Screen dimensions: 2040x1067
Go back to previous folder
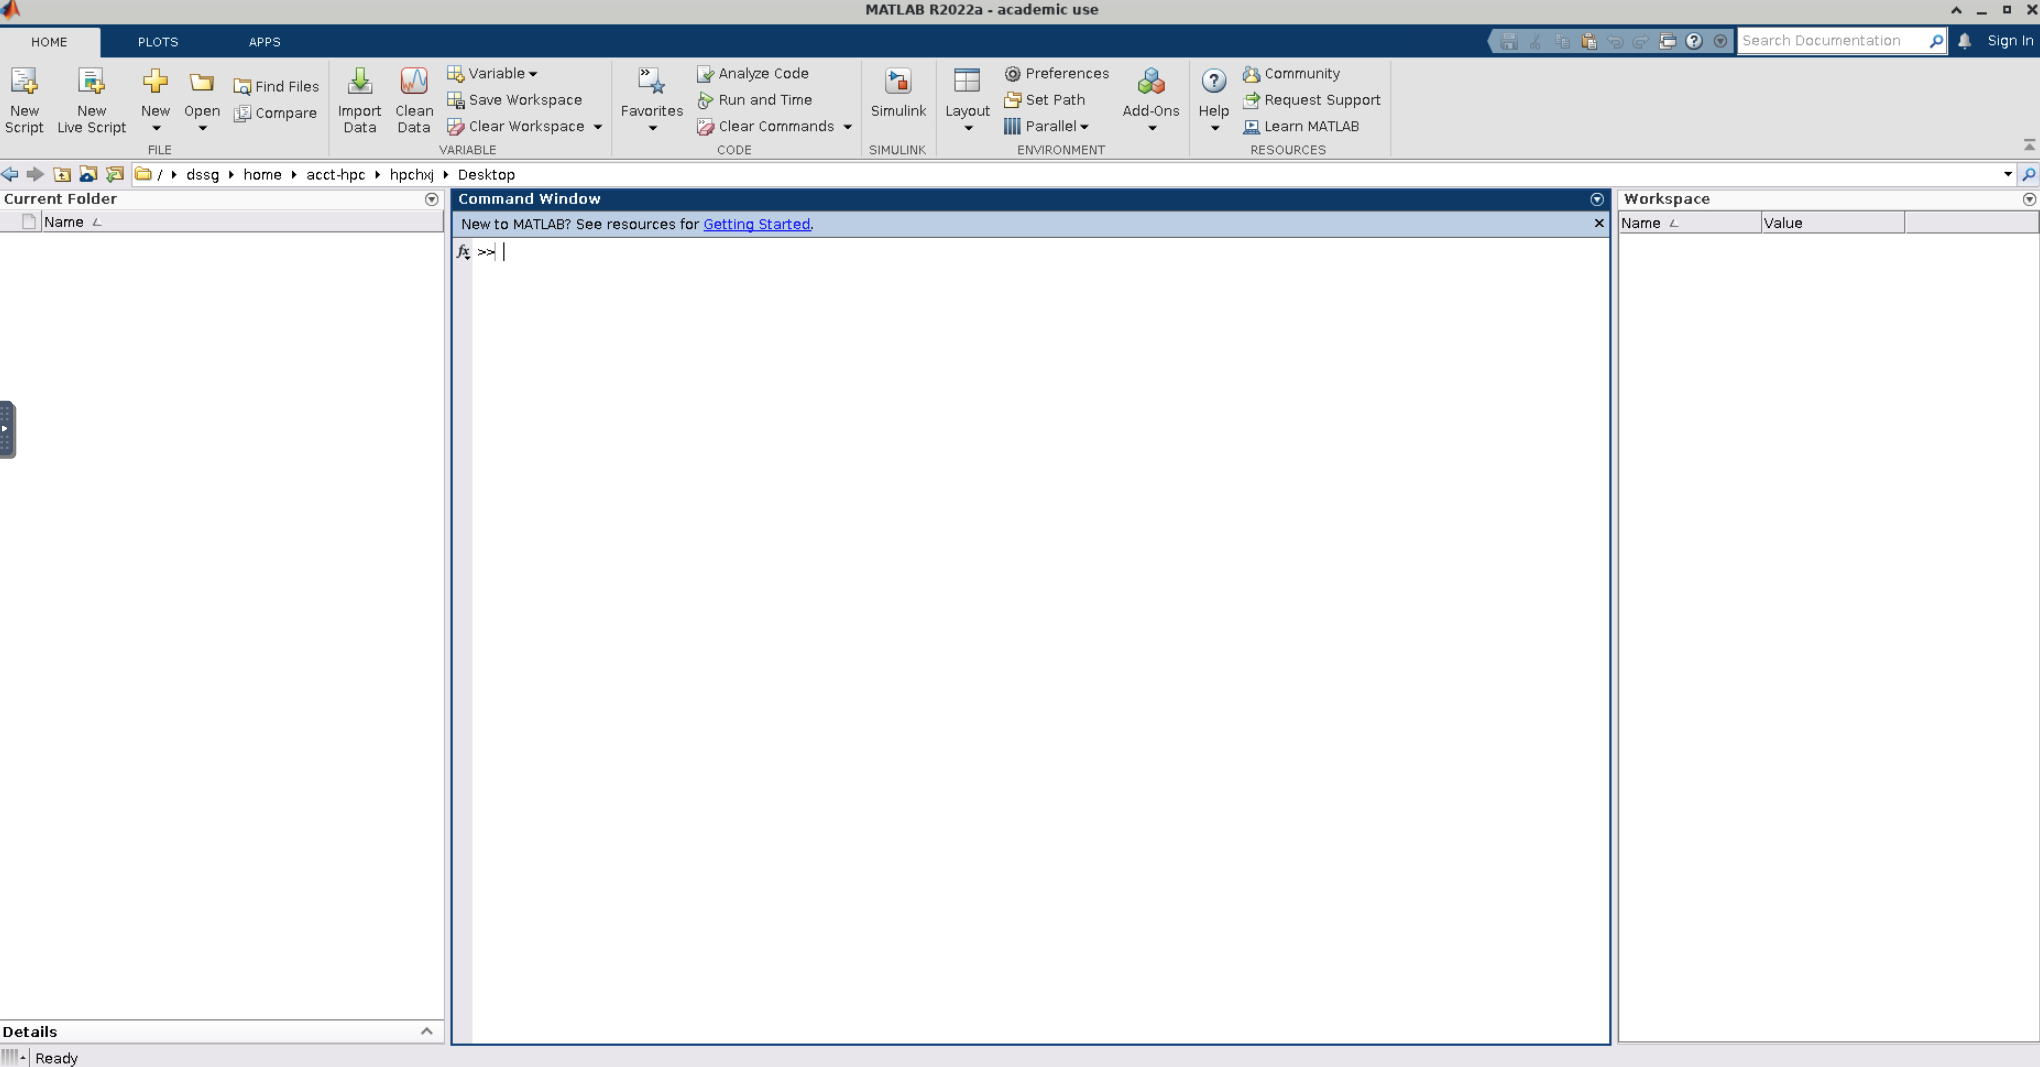click(10, 174)
